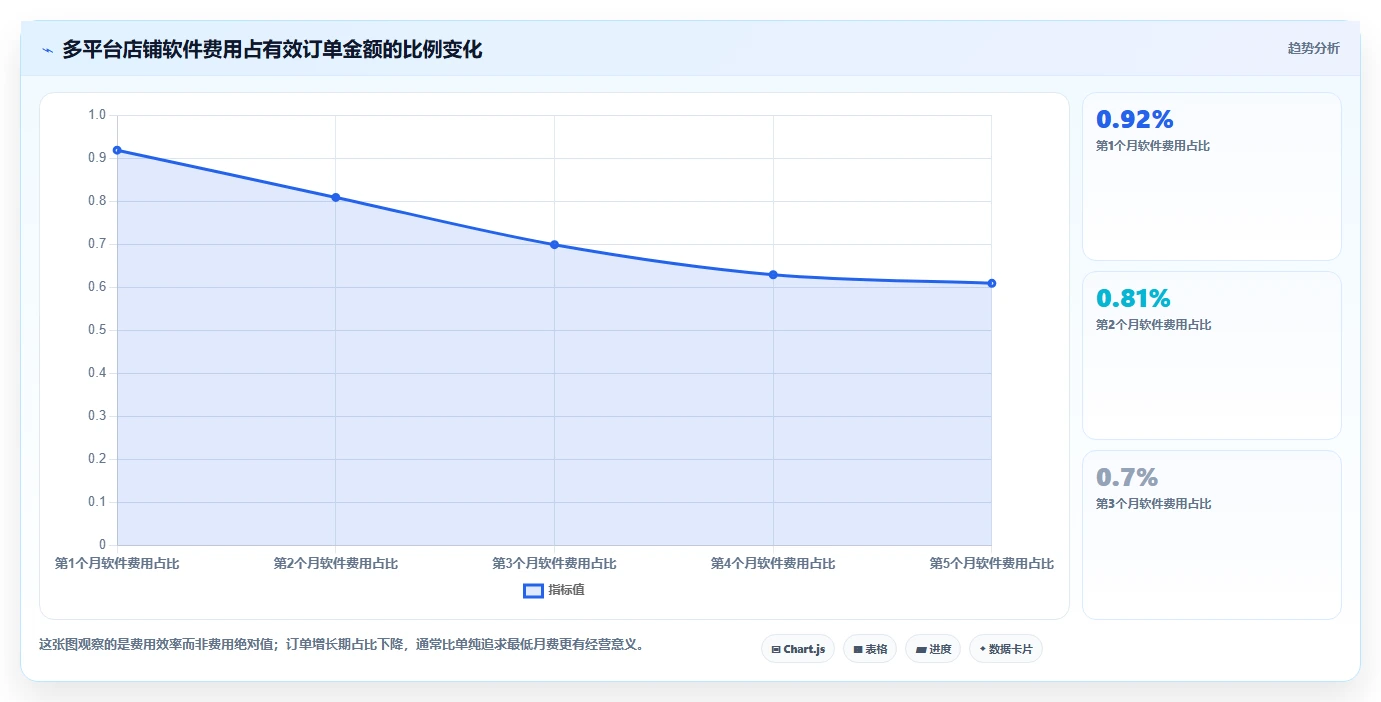The image size is (1381, 702).
Task: Select the 进度 tag button
Action: click(x=933, y=649)
